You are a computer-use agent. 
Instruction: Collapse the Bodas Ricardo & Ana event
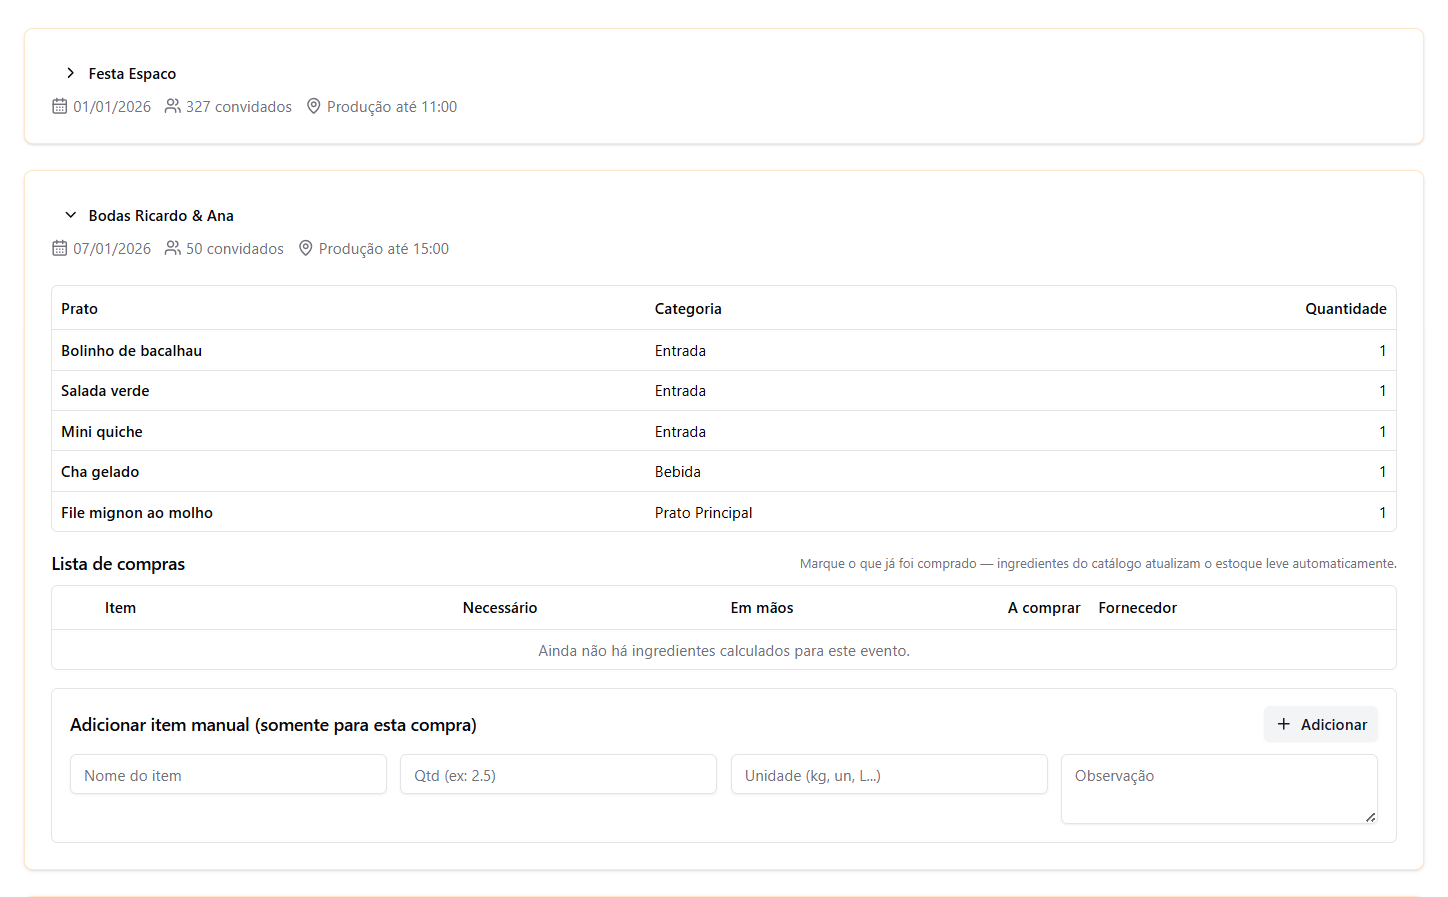coord(70,215)
